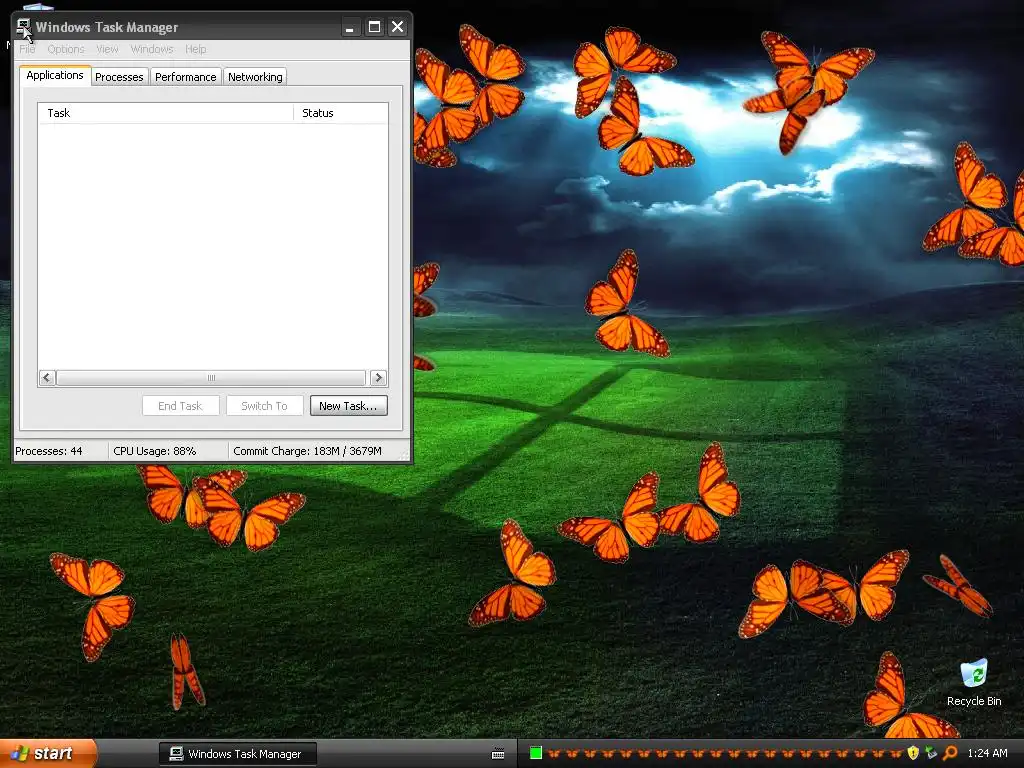Click the End Task button
The width and height of the screenshot is (1024, 768).
(180, 406)
